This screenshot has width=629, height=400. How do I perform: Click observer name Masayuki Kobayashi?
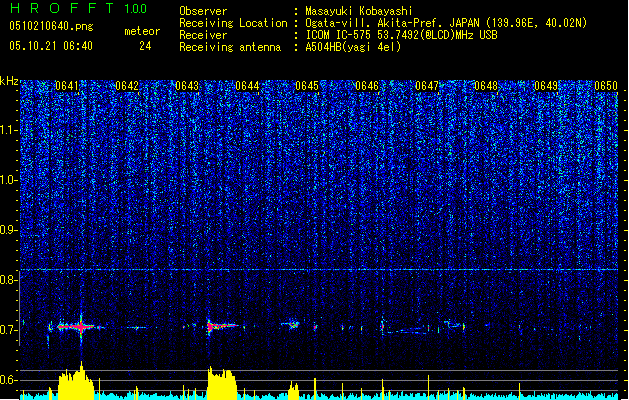359,11
